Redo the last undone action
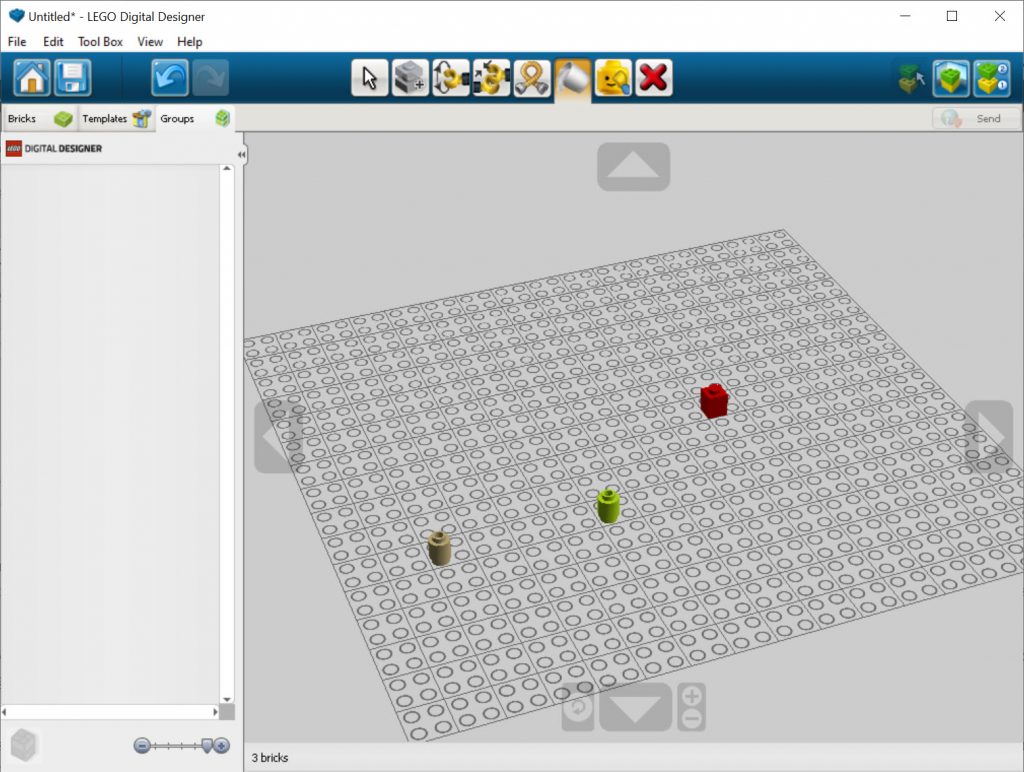This screenshot has height=772, width=1024. 210,78
